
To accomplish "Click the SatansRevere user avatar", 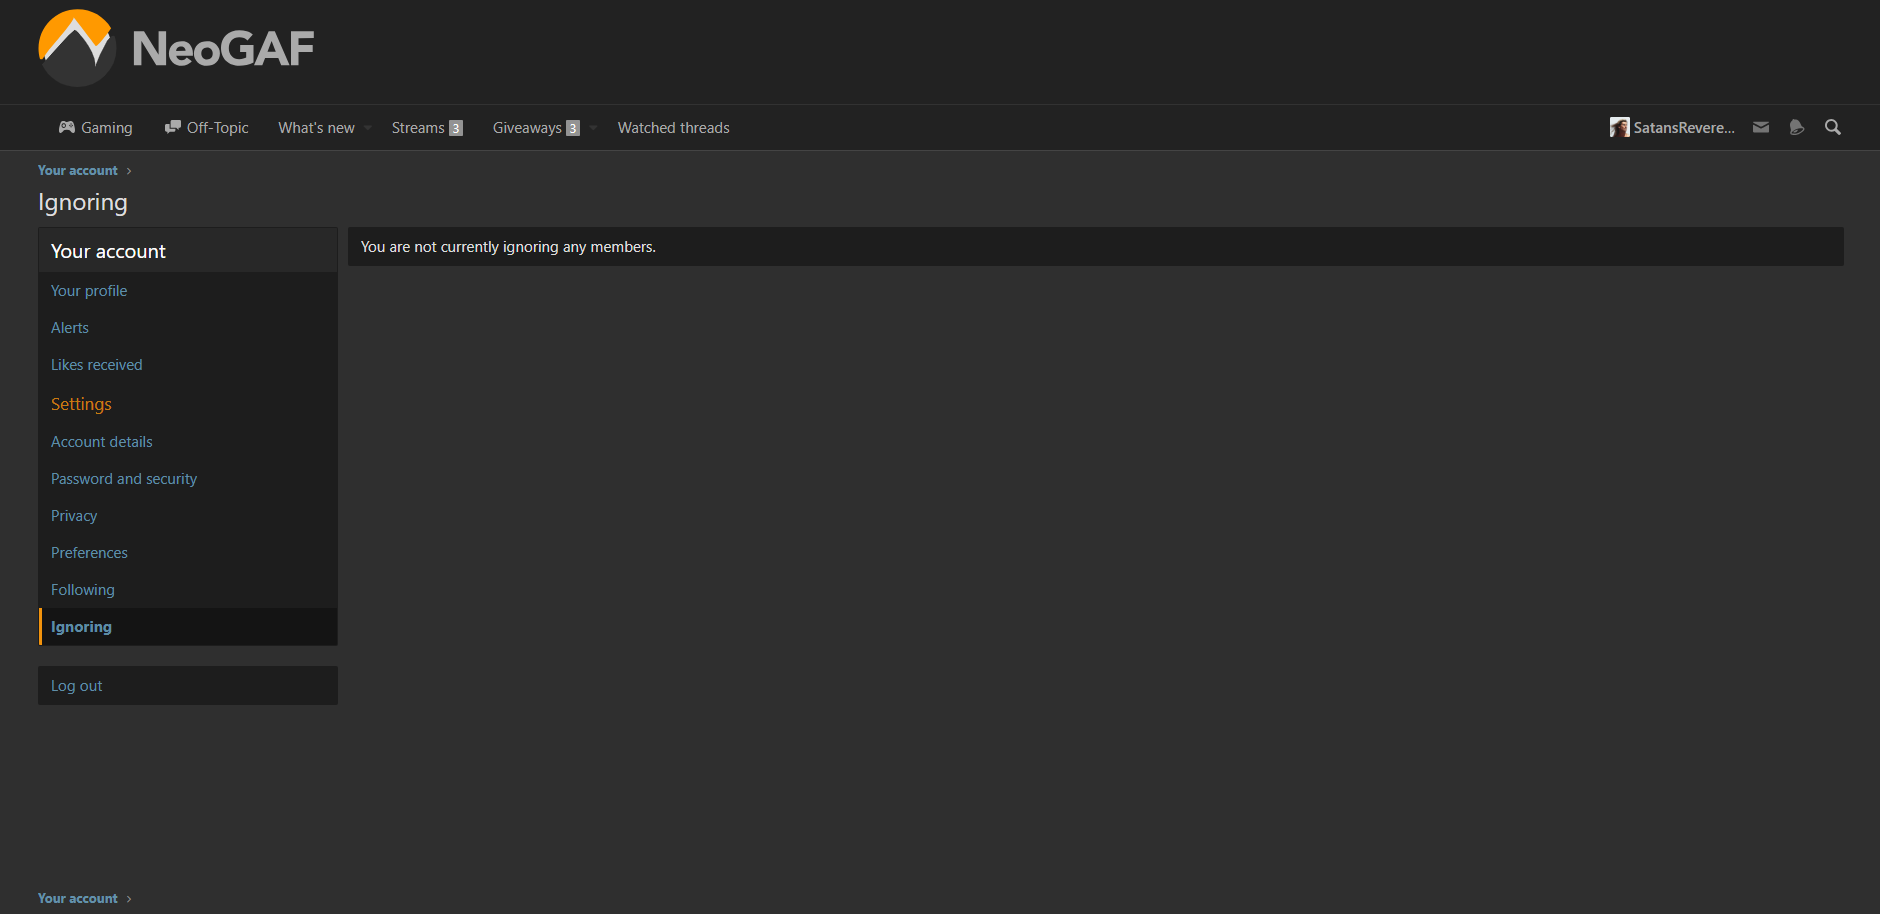I will click(x=1619, y=127).
